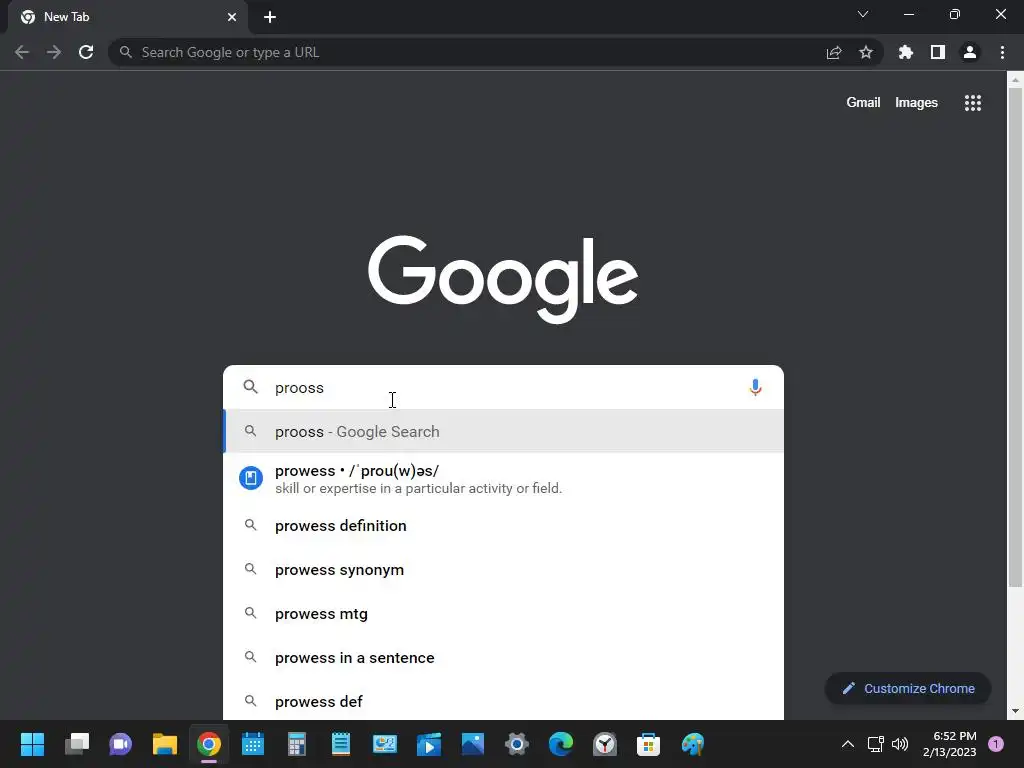Viewport: 1024px width, 768px height.
Task: Open the Notepad taskbar icon
Action: pyautogui.click(x=341, y=744)
